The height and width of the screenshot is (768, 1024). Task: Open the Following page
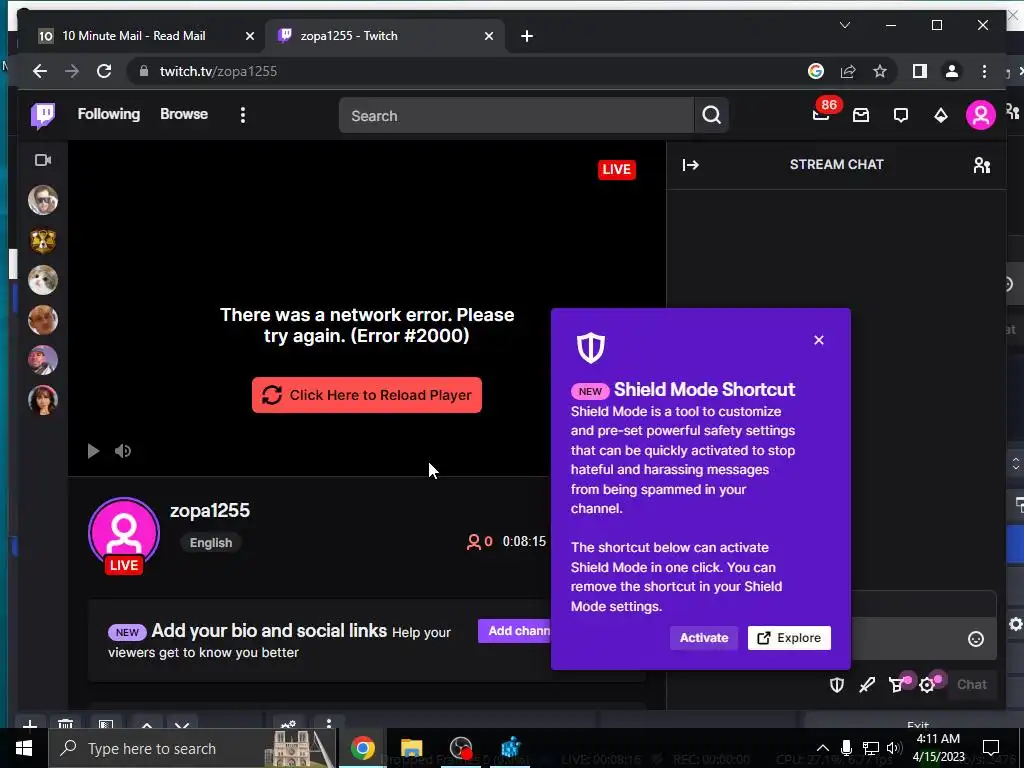pyautogui.click(x=108, y=114)
